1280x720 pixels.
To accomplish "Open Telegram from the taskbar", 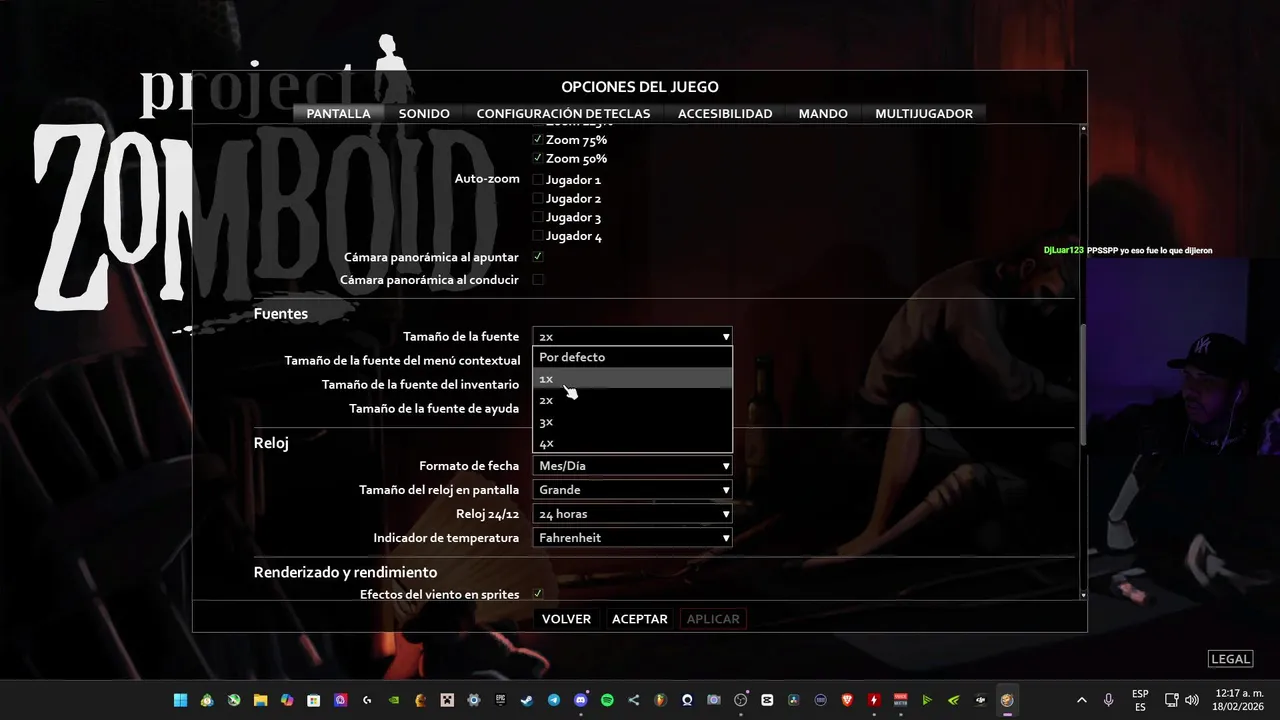I will (553, 700).
